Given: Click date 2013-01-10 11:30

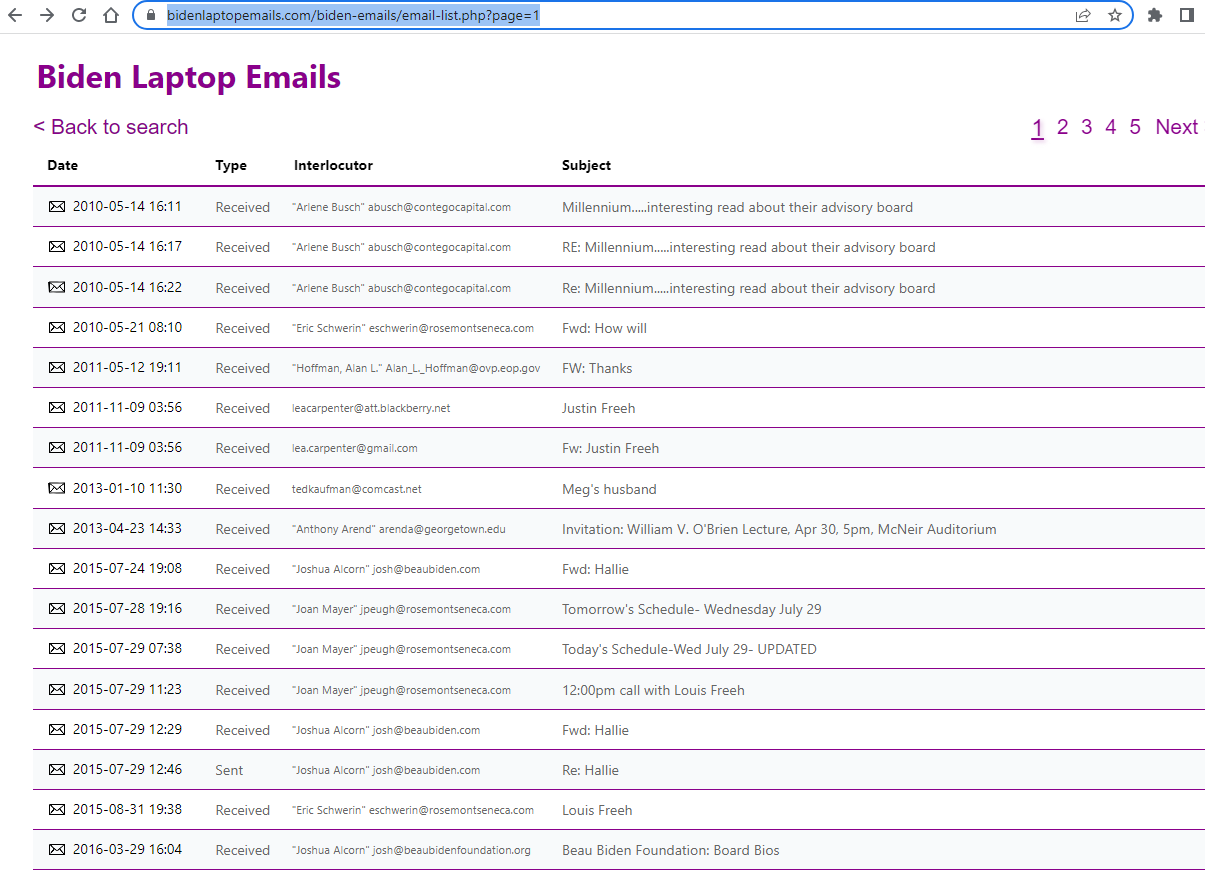Looking at the screenshot, I should tap(127, 488).
